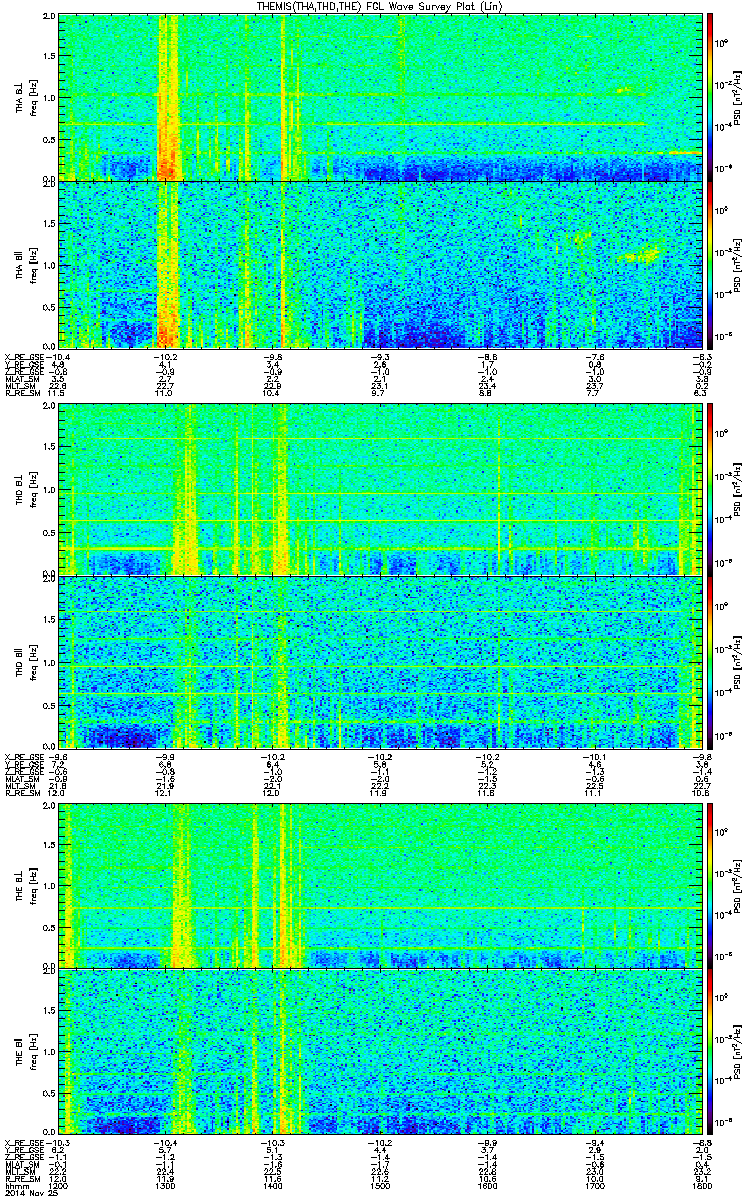Click the 1300 time tick label

(x=166, y=1188)
